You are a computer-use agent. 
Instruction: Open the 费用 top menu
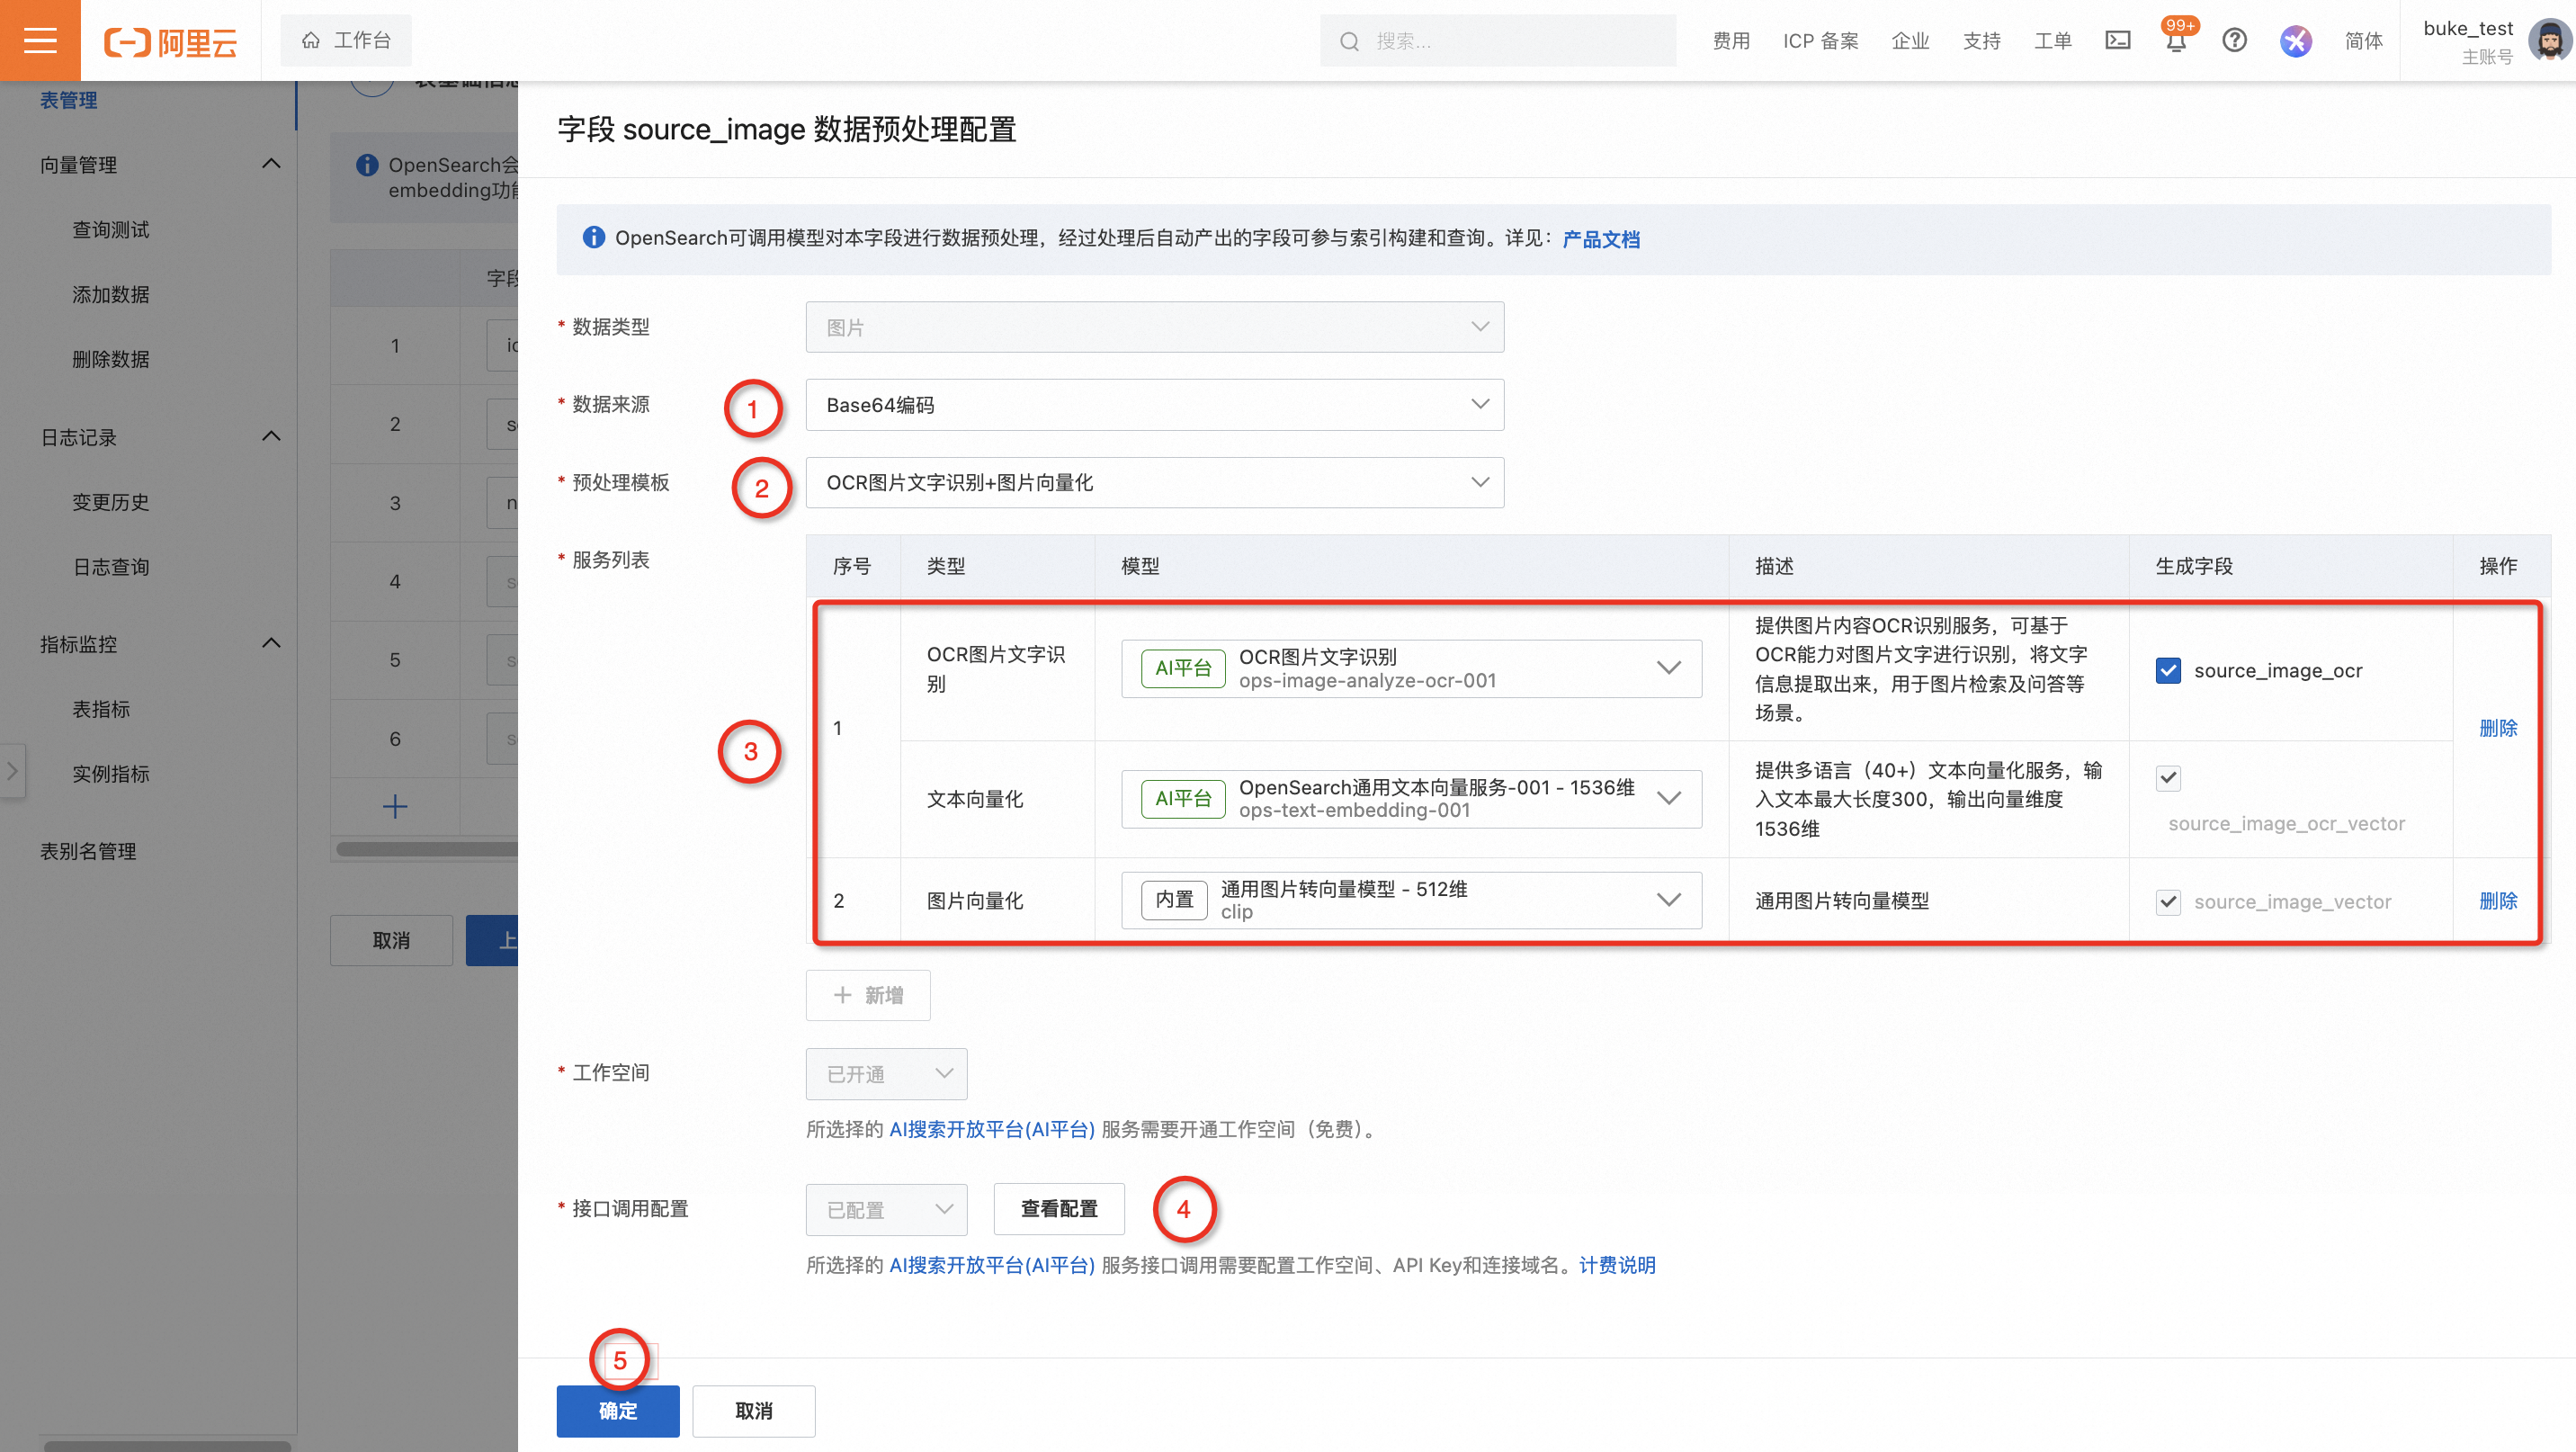1731,41
